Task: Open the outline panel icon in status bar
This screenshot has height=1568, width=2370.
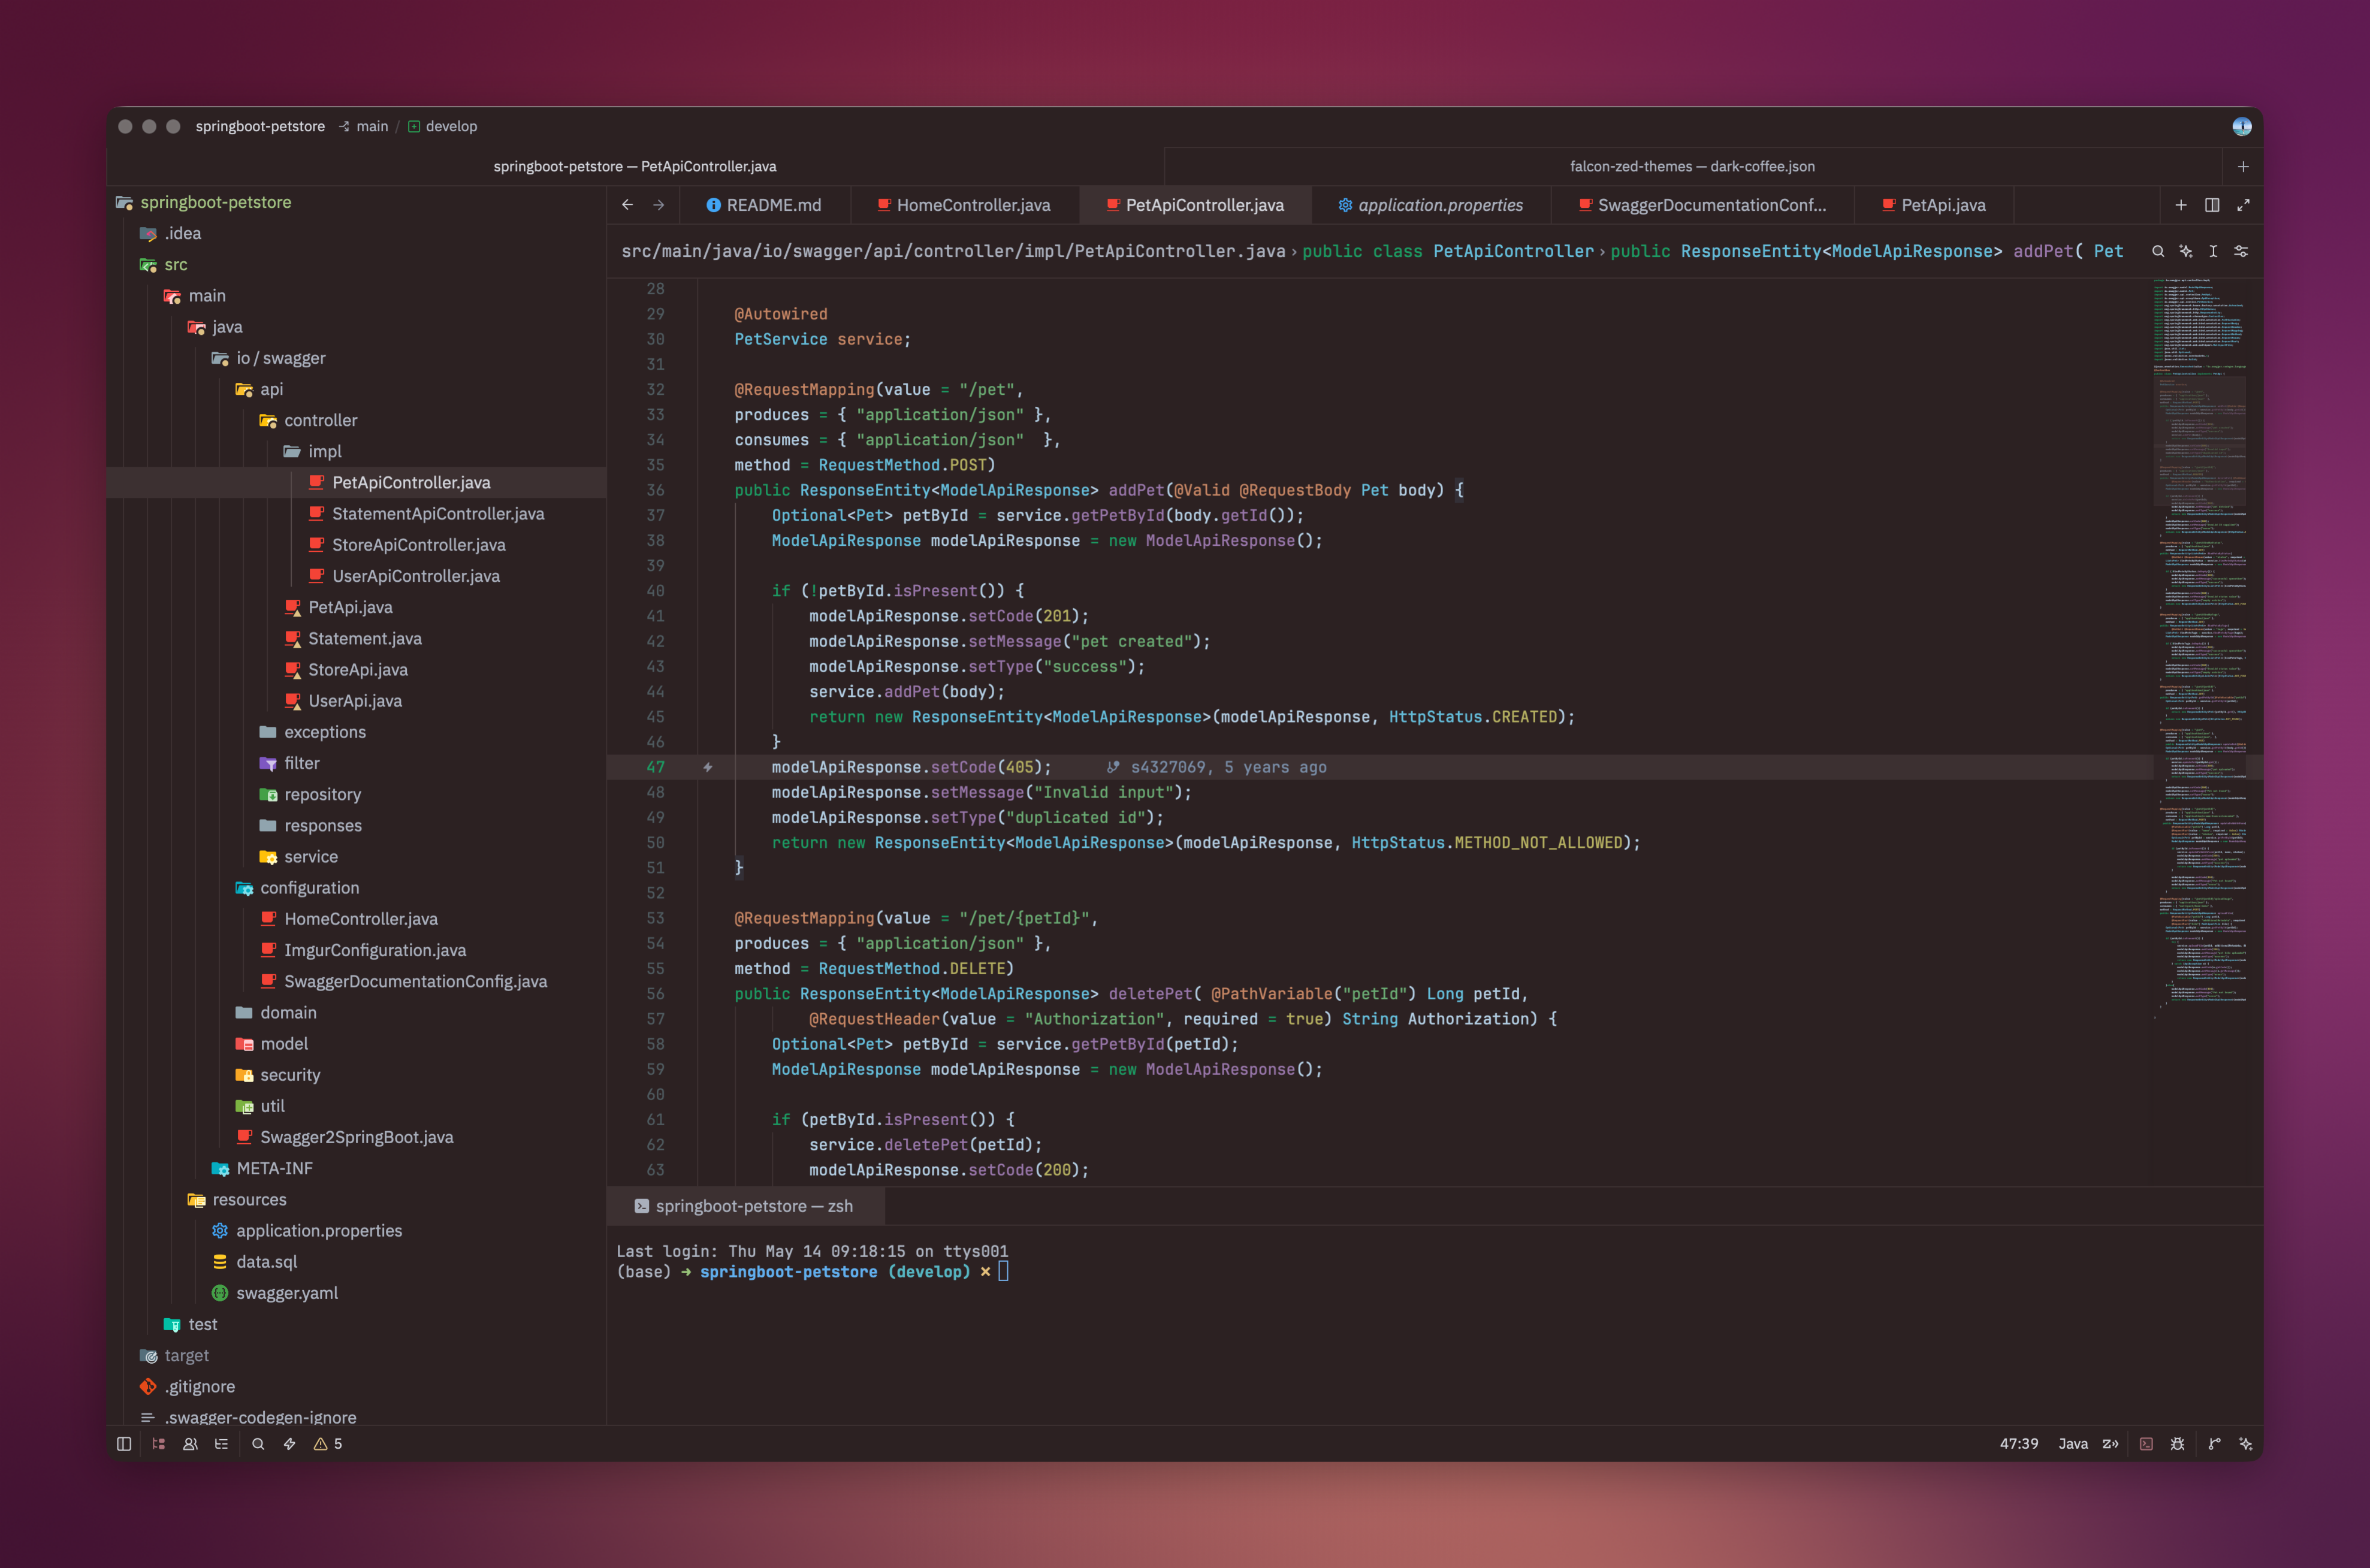Action: point(221,1444)
